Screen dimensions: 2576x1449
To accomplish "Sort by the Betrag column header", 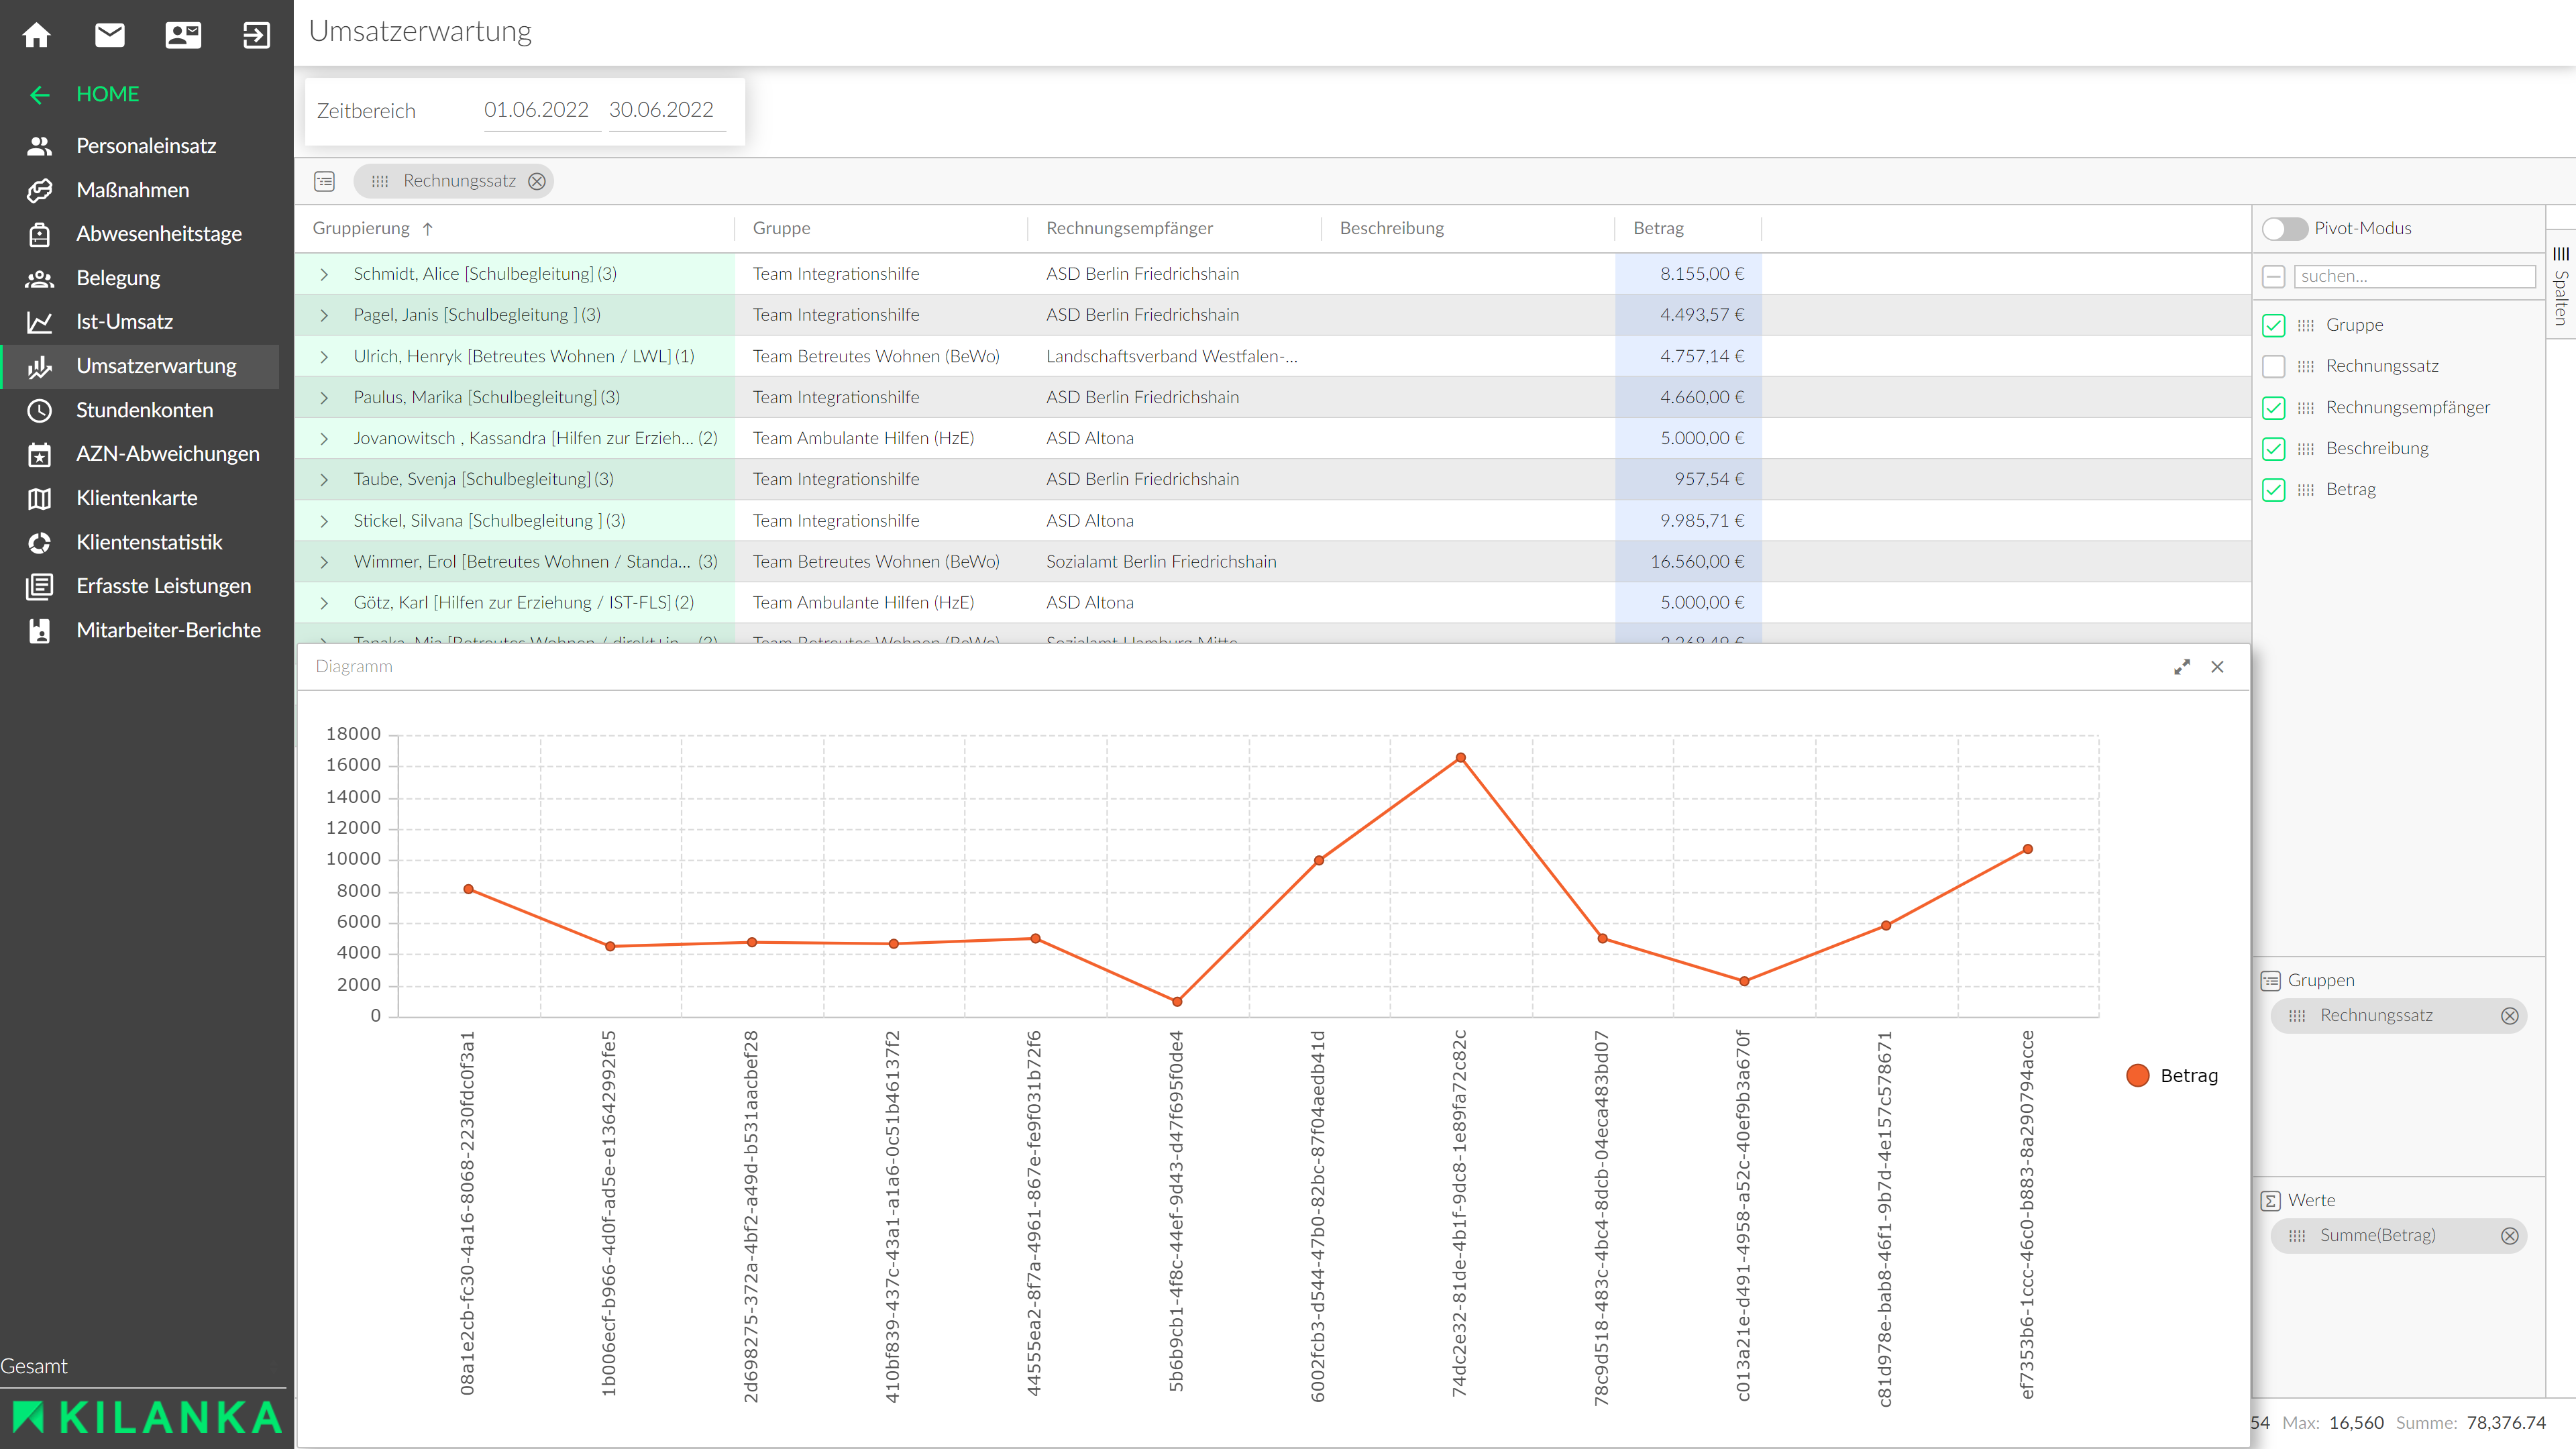I will point(1658,228).
